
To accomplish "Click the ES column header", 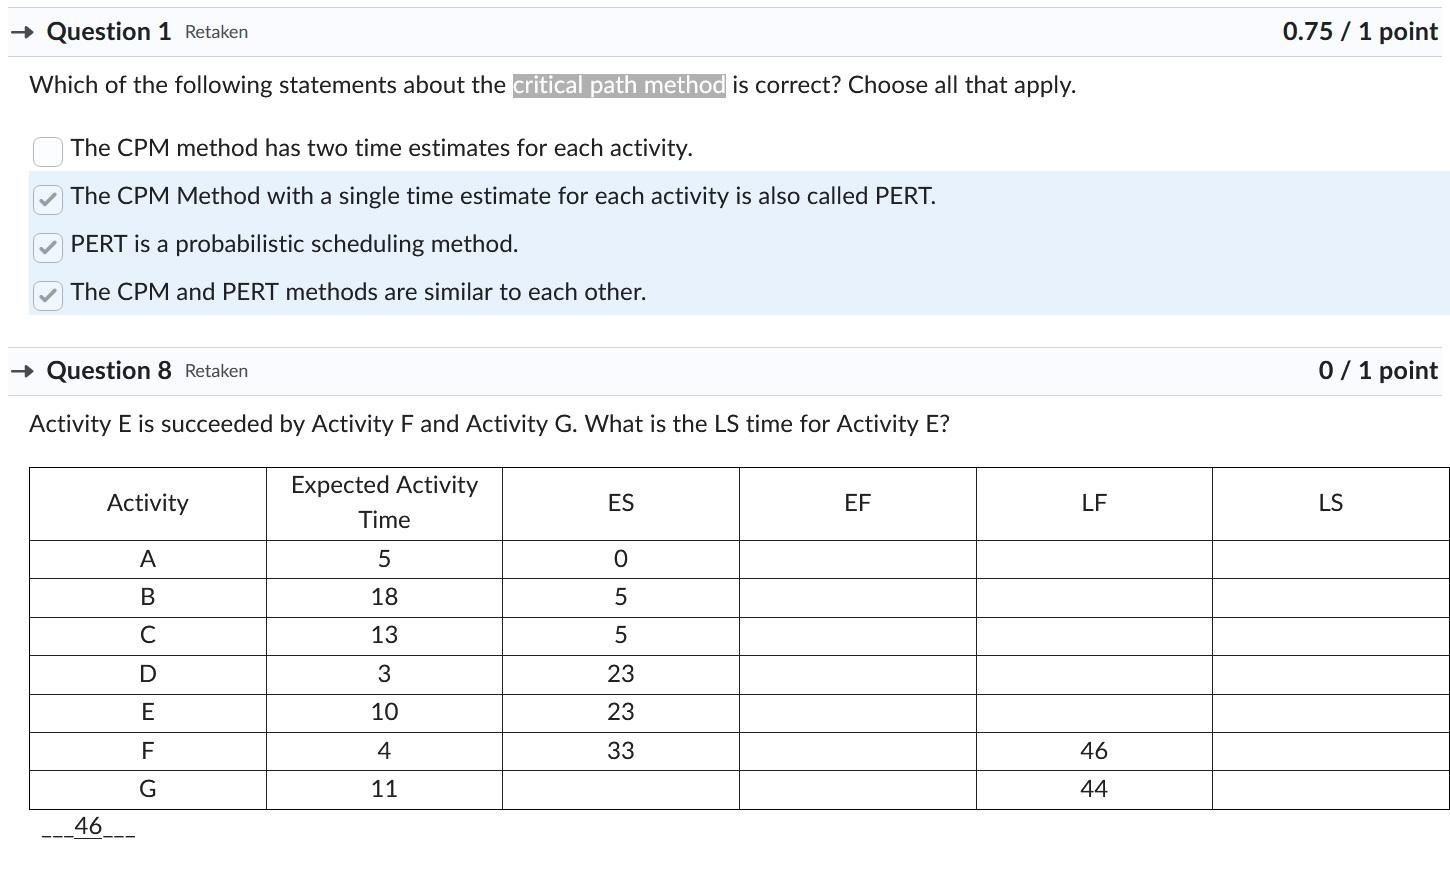I will 620,503.
